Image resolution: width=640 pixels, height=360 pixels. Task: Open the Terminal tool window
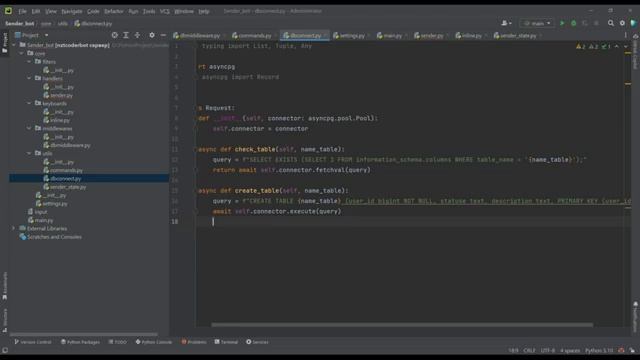click(226, 342)
